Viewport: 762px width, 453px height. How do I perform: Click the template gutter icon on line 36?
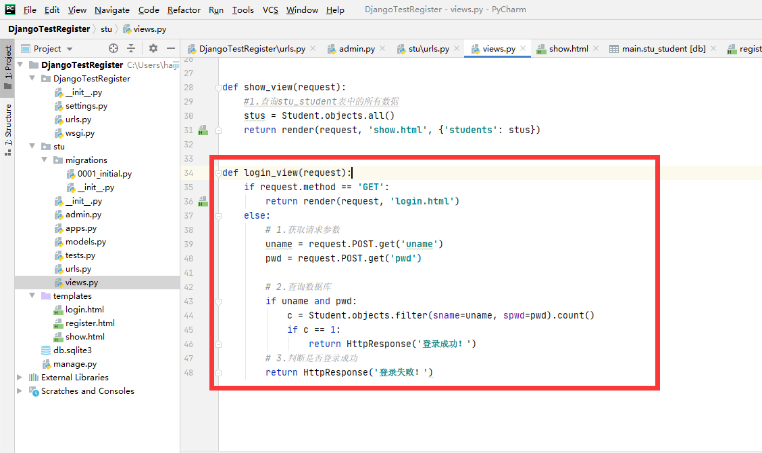[x=202, y=201]
